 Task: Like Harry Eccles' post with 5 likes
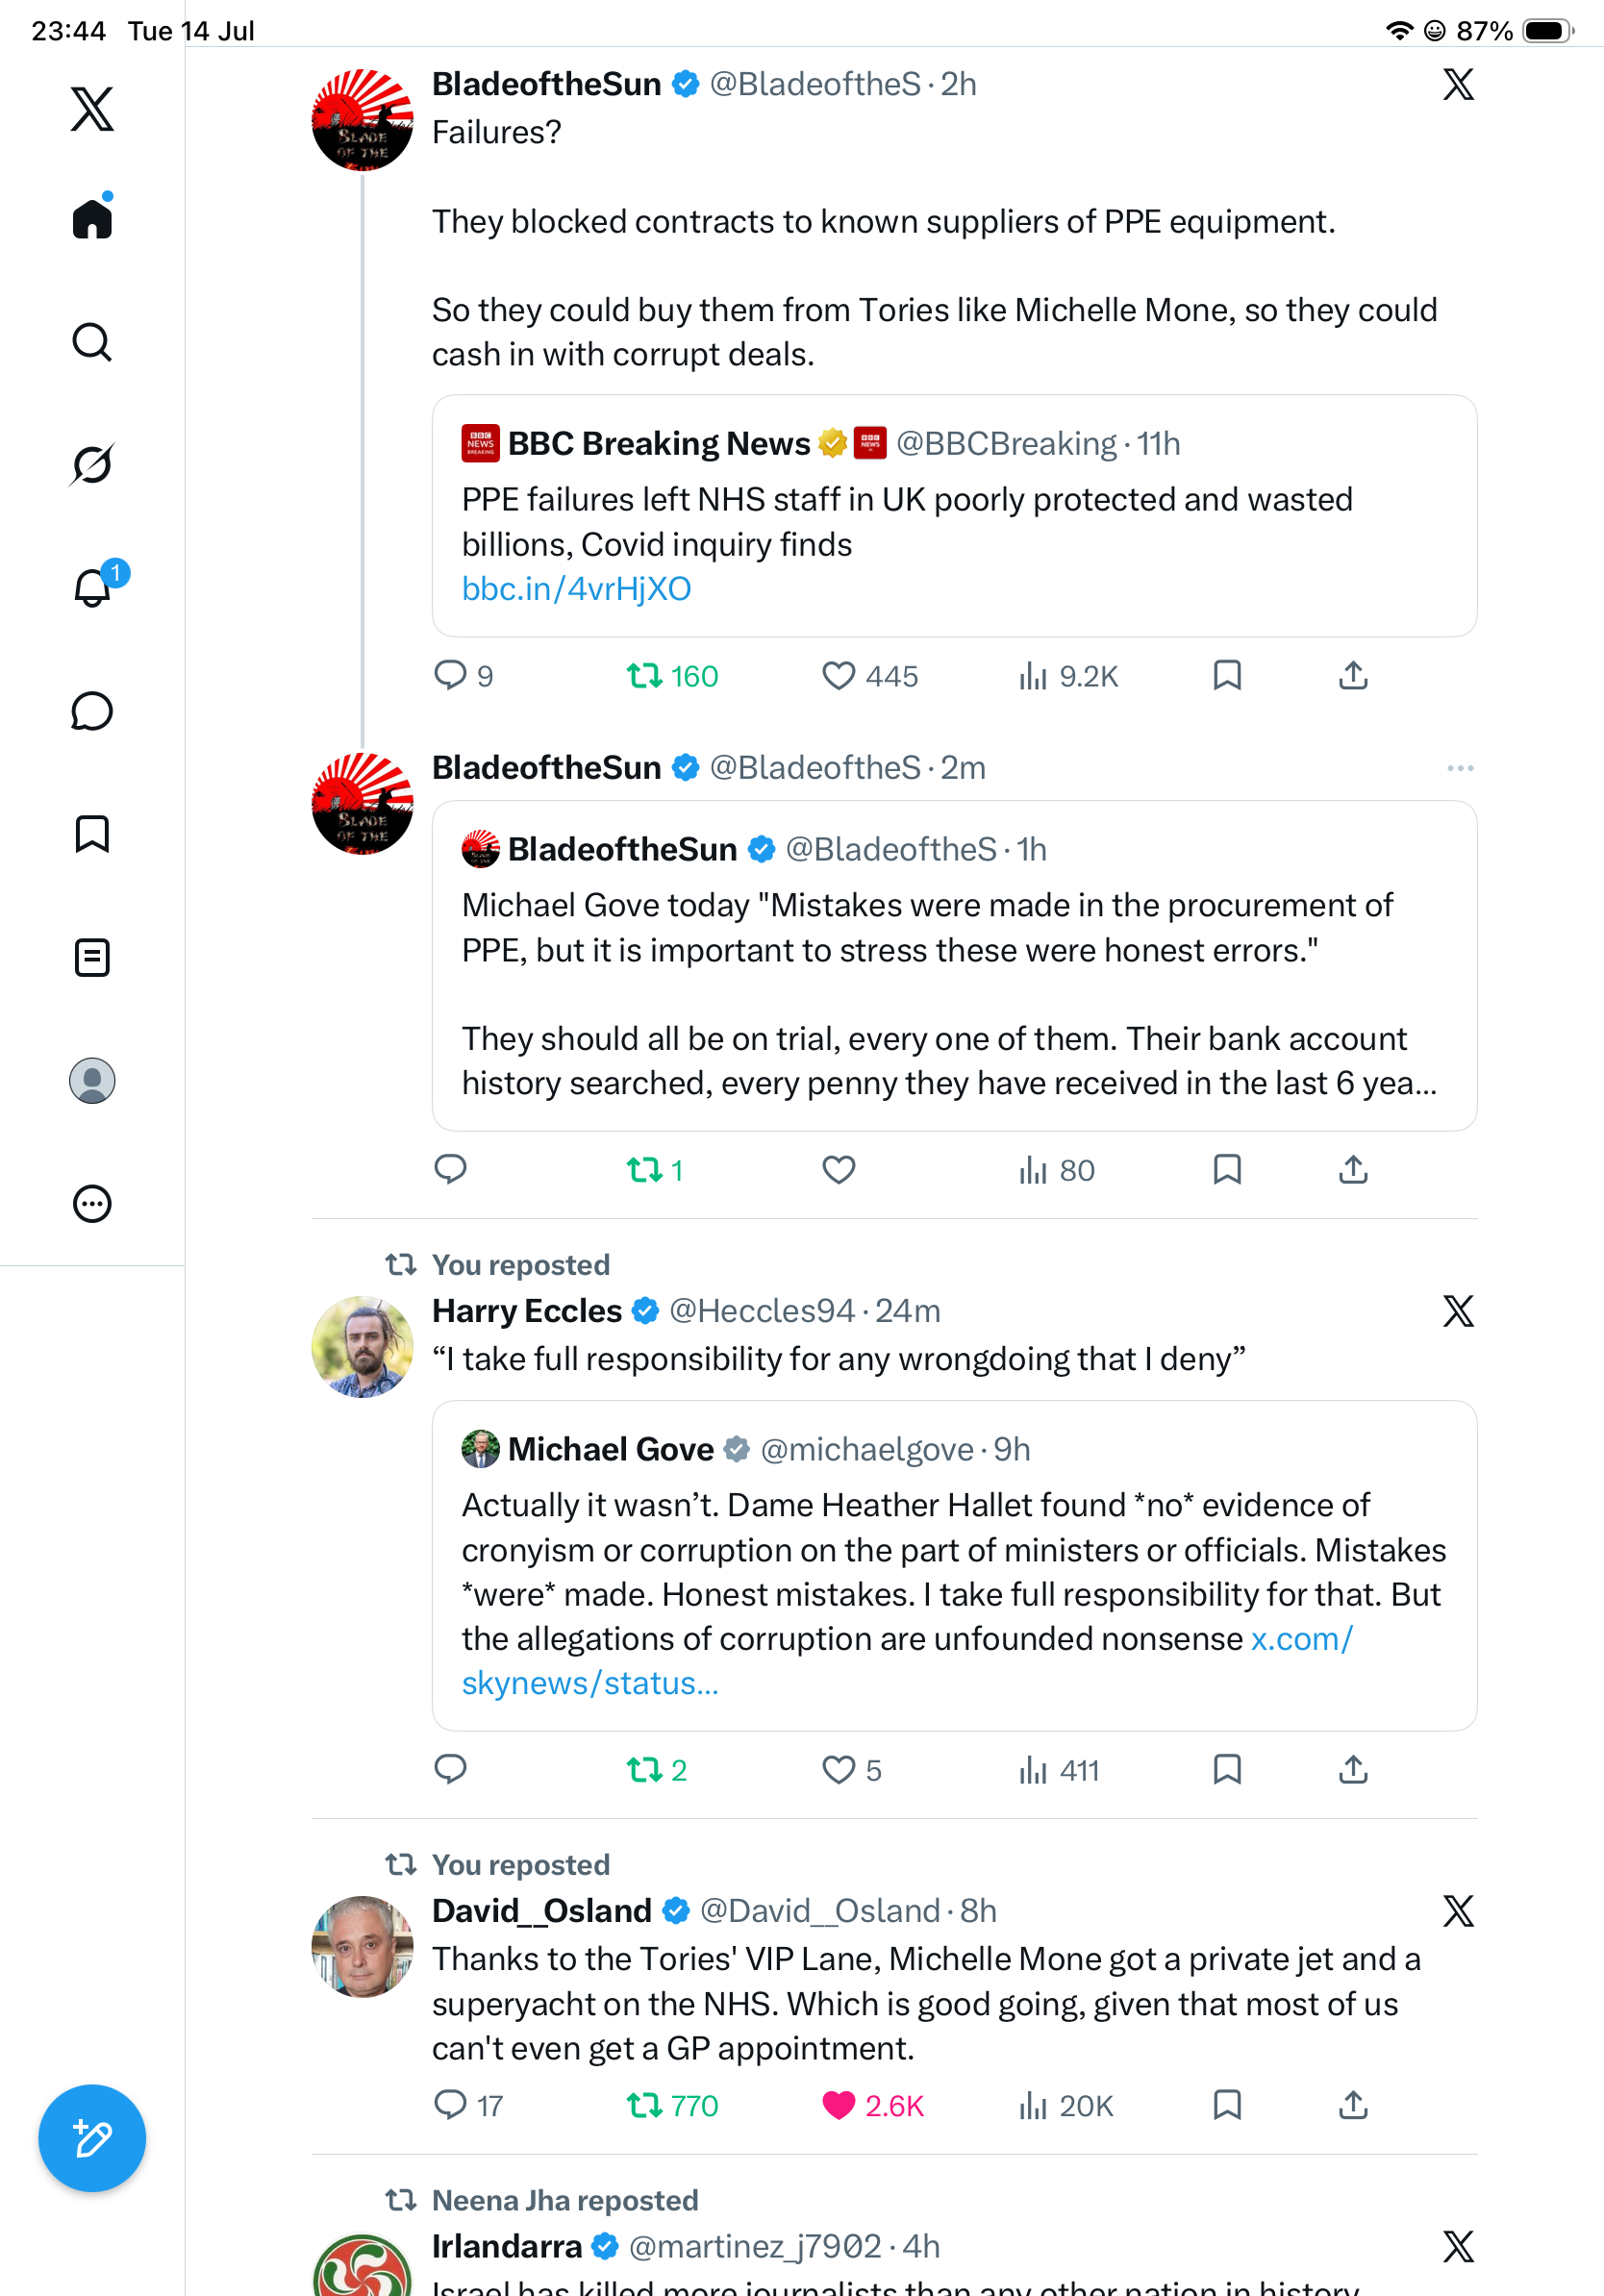[x=838, y=1769]
